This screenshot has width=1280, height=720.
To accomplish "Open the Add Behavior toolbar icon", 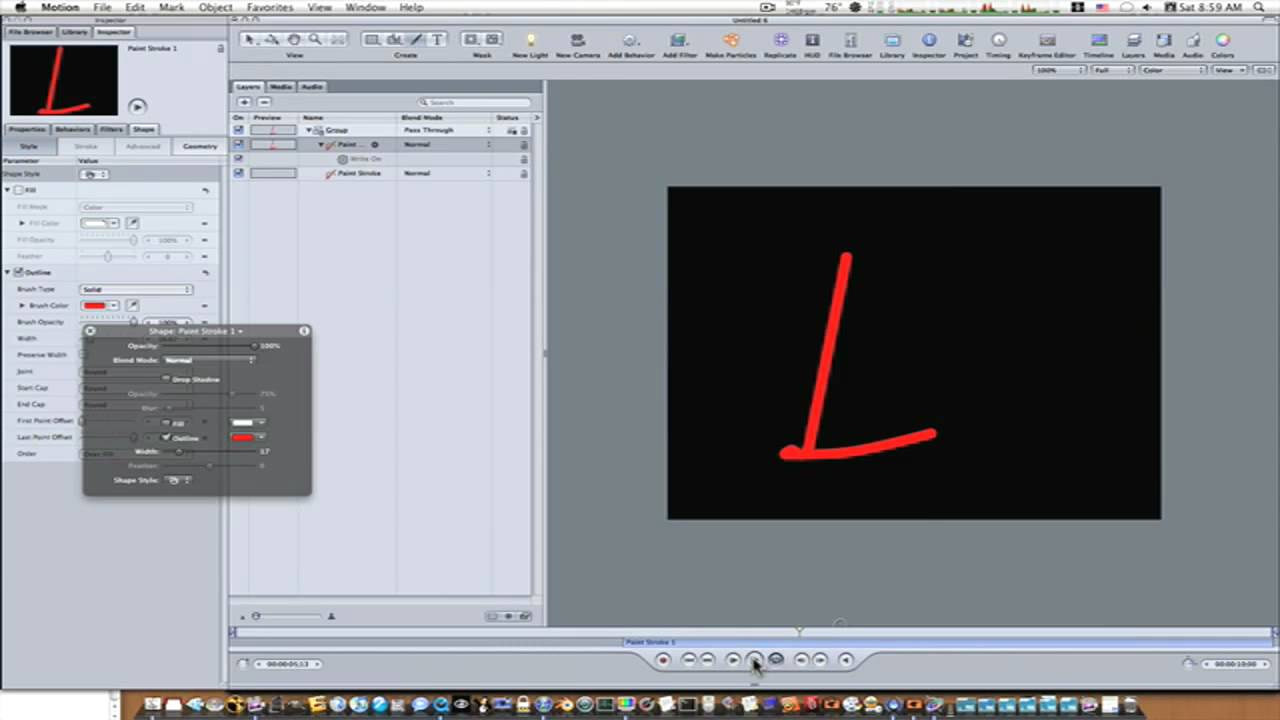I will (x=630, y=41).
